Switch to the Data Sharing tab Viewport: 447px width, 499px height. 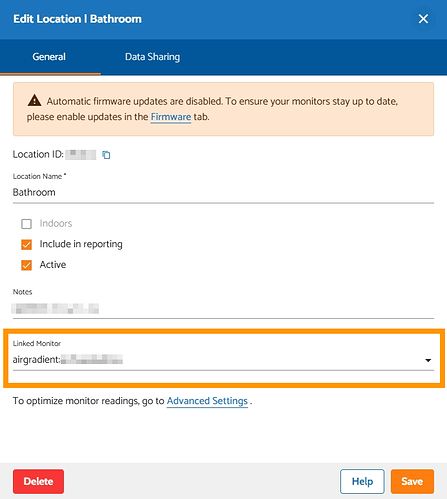point(152,57)
